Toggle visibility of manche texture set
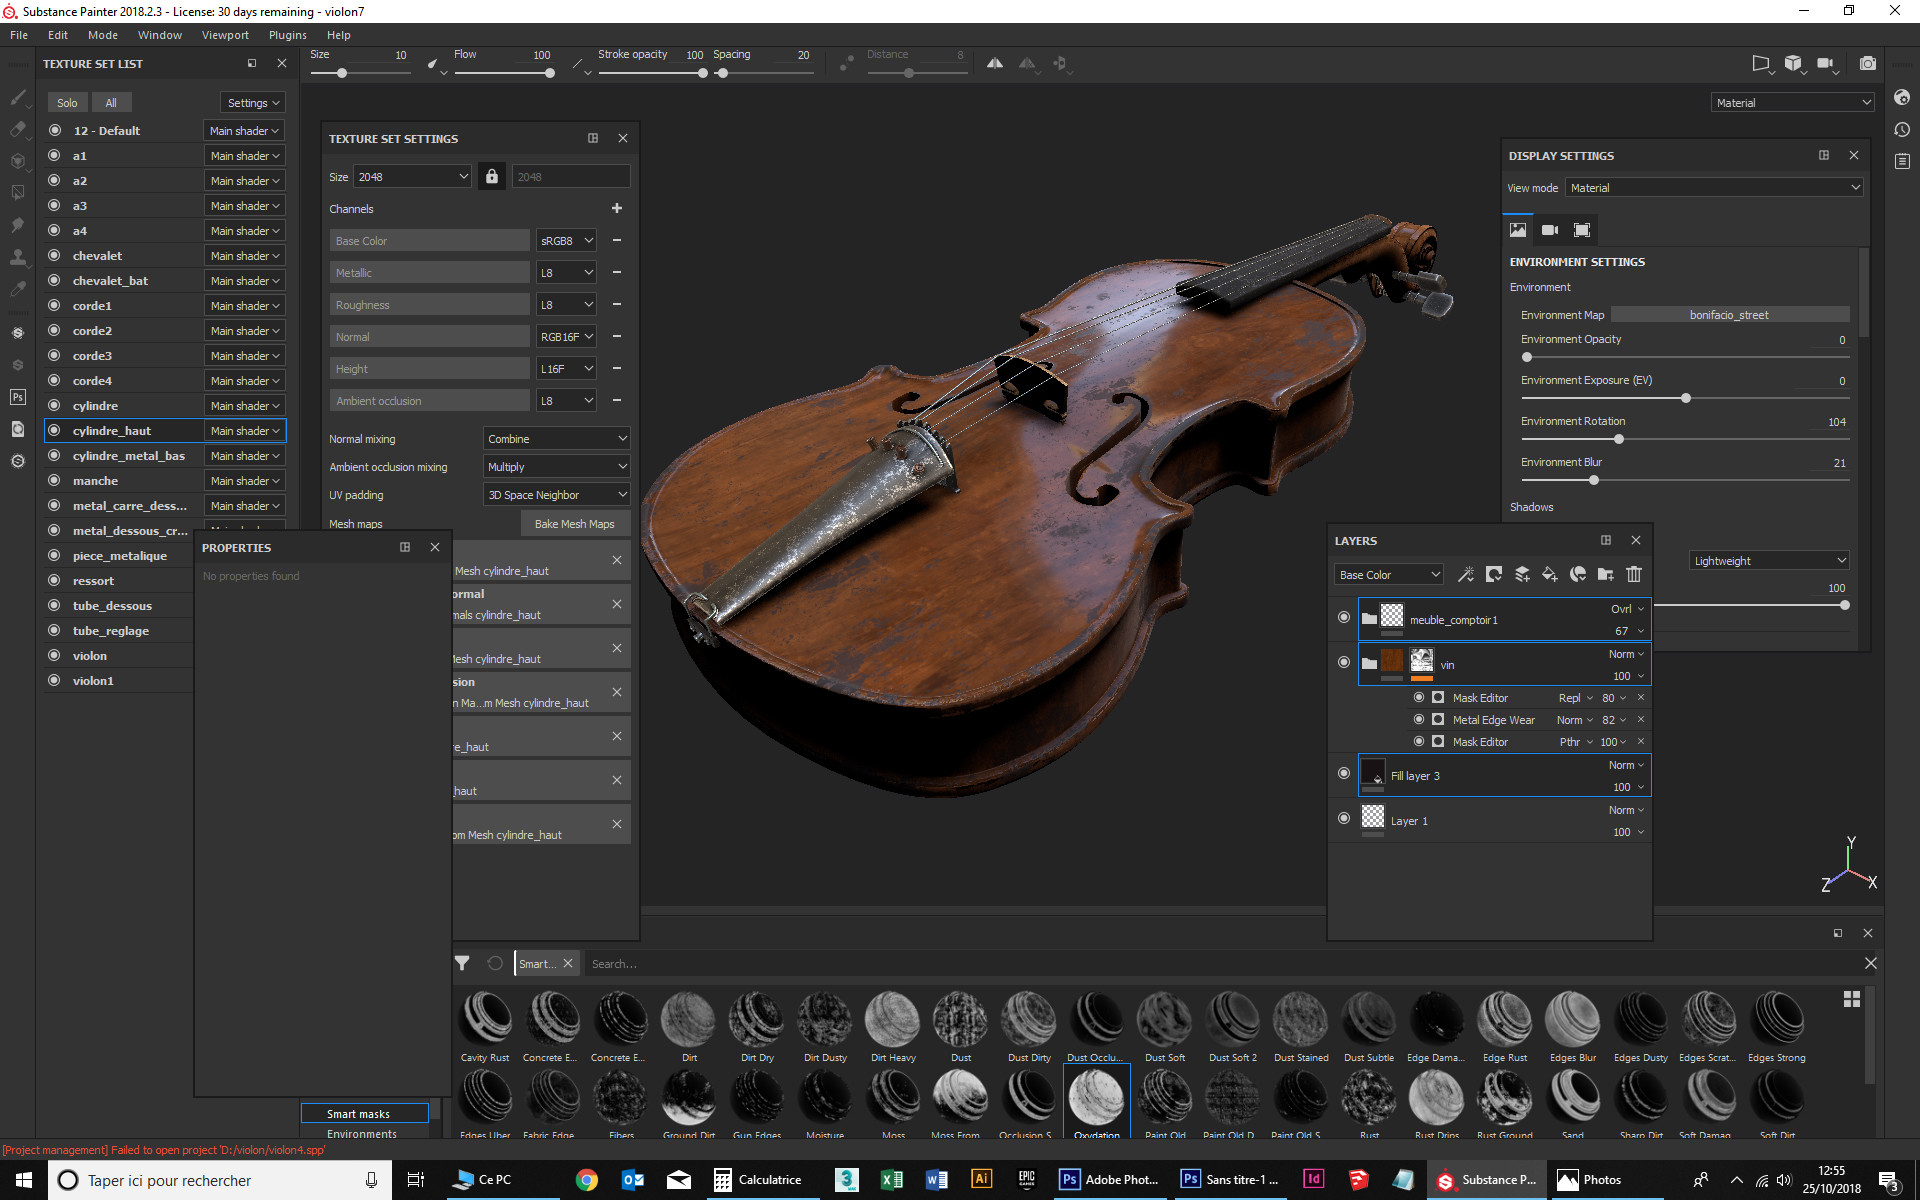 (x=54, y=480)
